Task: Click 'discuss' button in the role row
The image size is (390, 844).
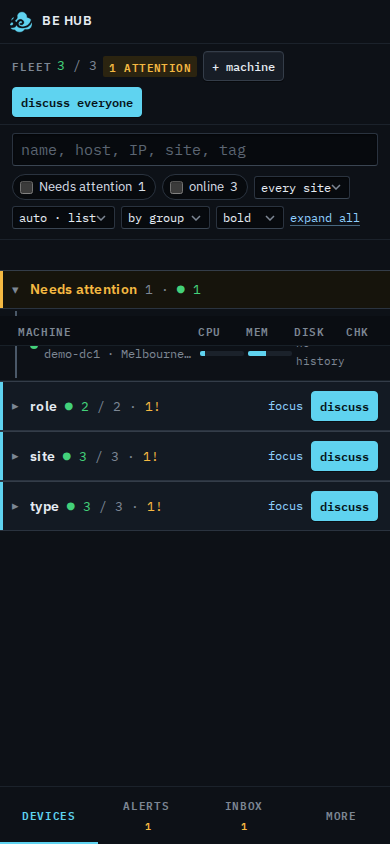Action: coord(344,406)
